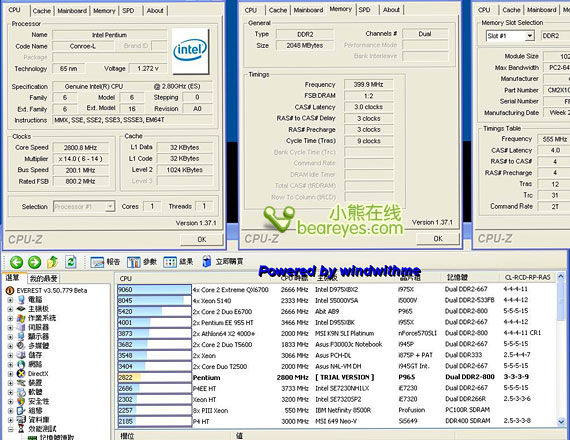The height and width of the screenshot is (440, 570).
Task: Select the DirectX tree icon
Action: (21, 373)
